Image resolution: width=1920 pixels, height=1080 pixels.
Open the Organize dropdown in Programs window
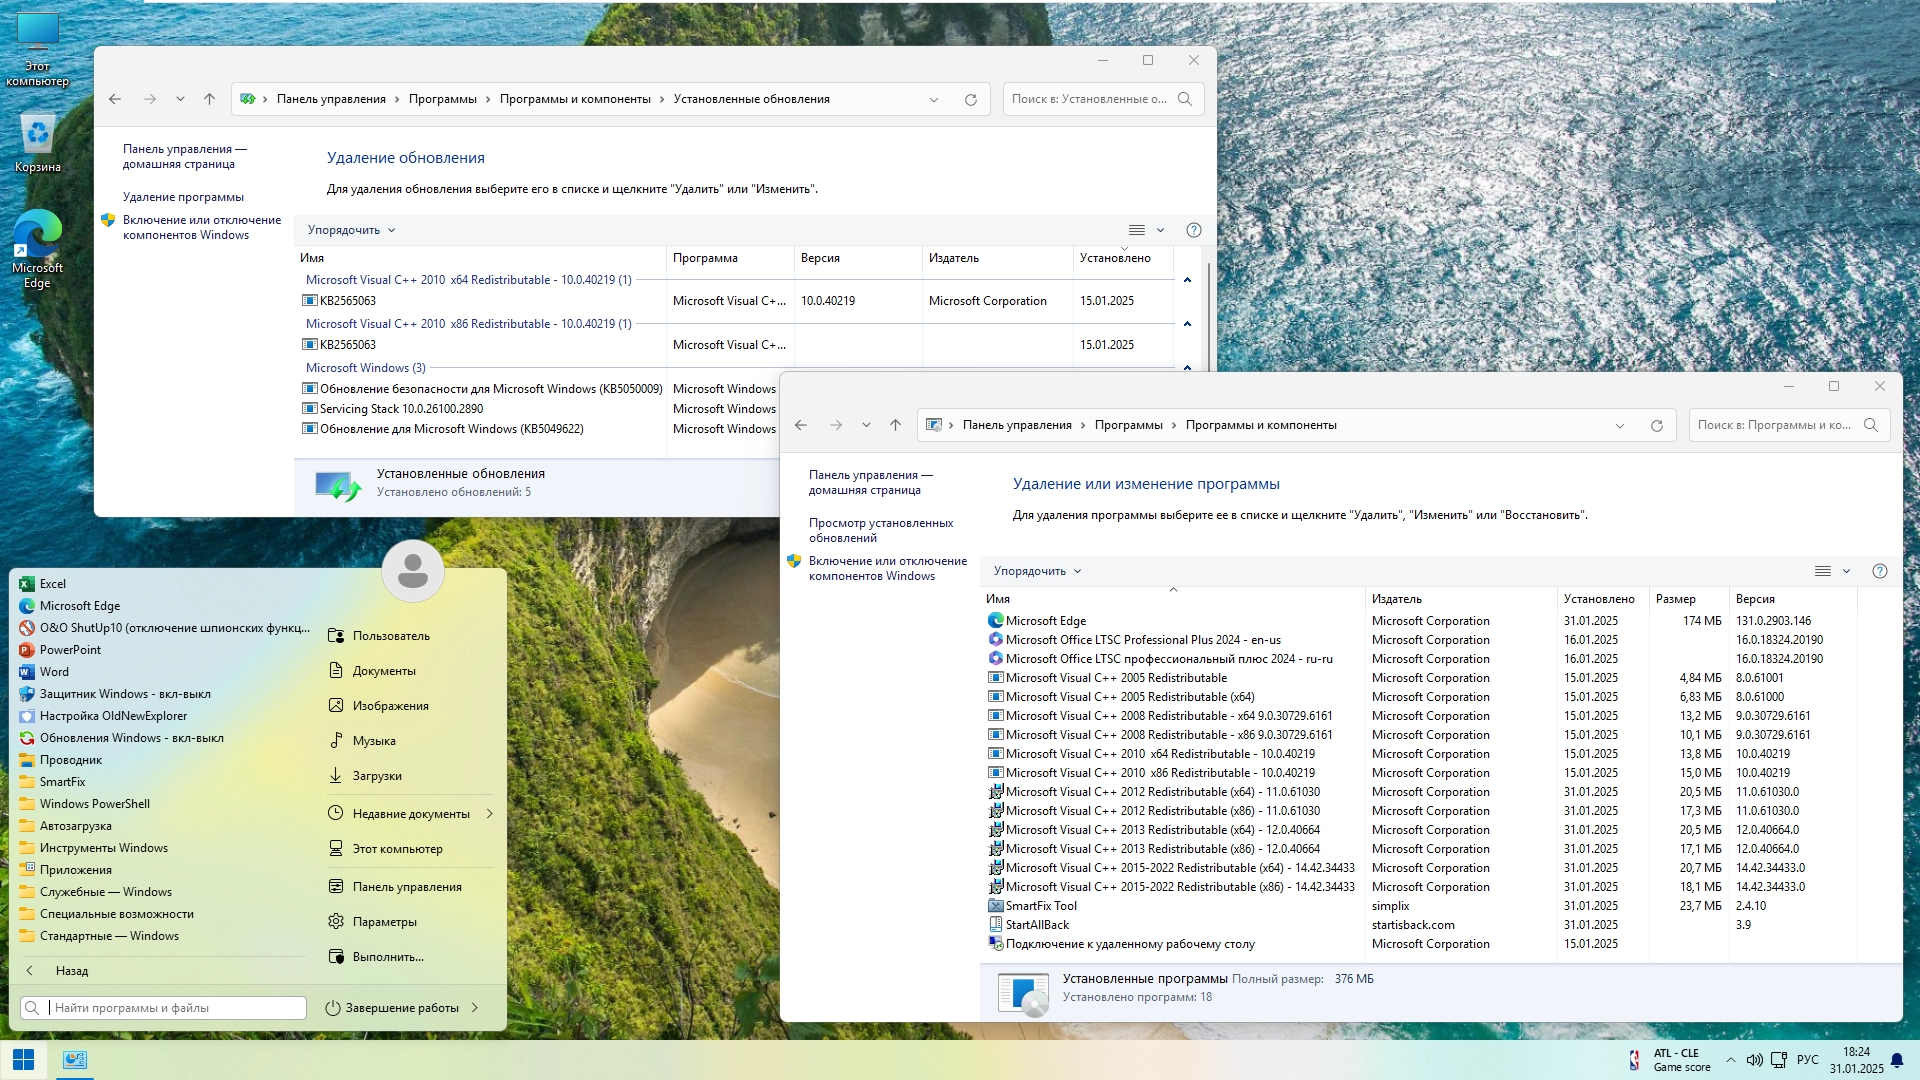coord(1037,571)
